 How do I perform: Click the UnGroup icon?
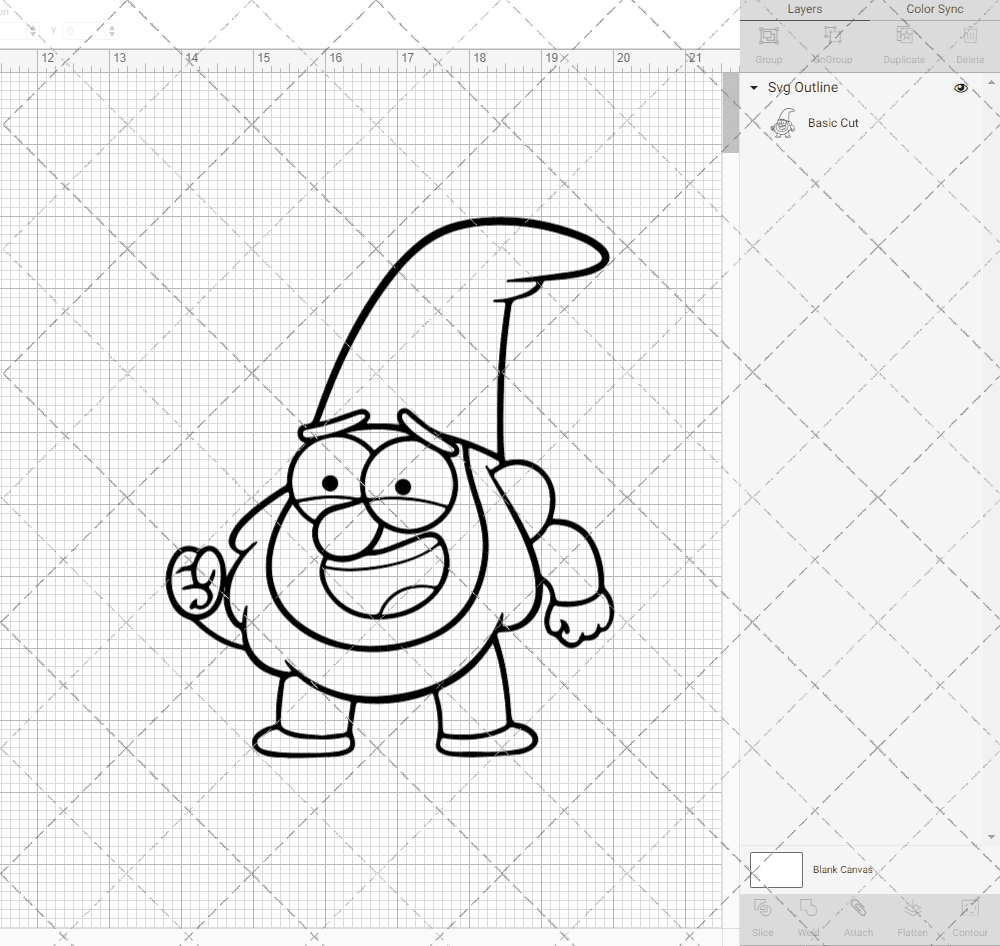(832, 36)
